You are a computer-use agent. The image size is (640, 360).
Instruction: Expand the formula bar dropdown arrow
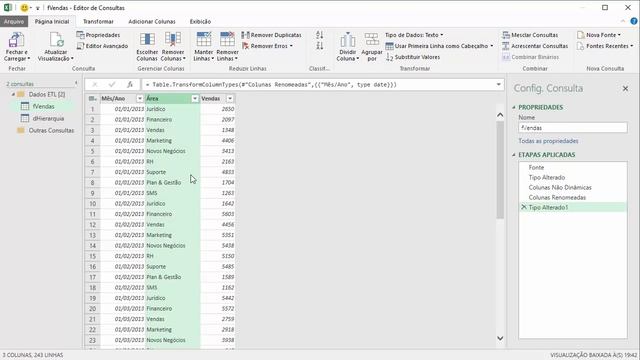point(498,84)
